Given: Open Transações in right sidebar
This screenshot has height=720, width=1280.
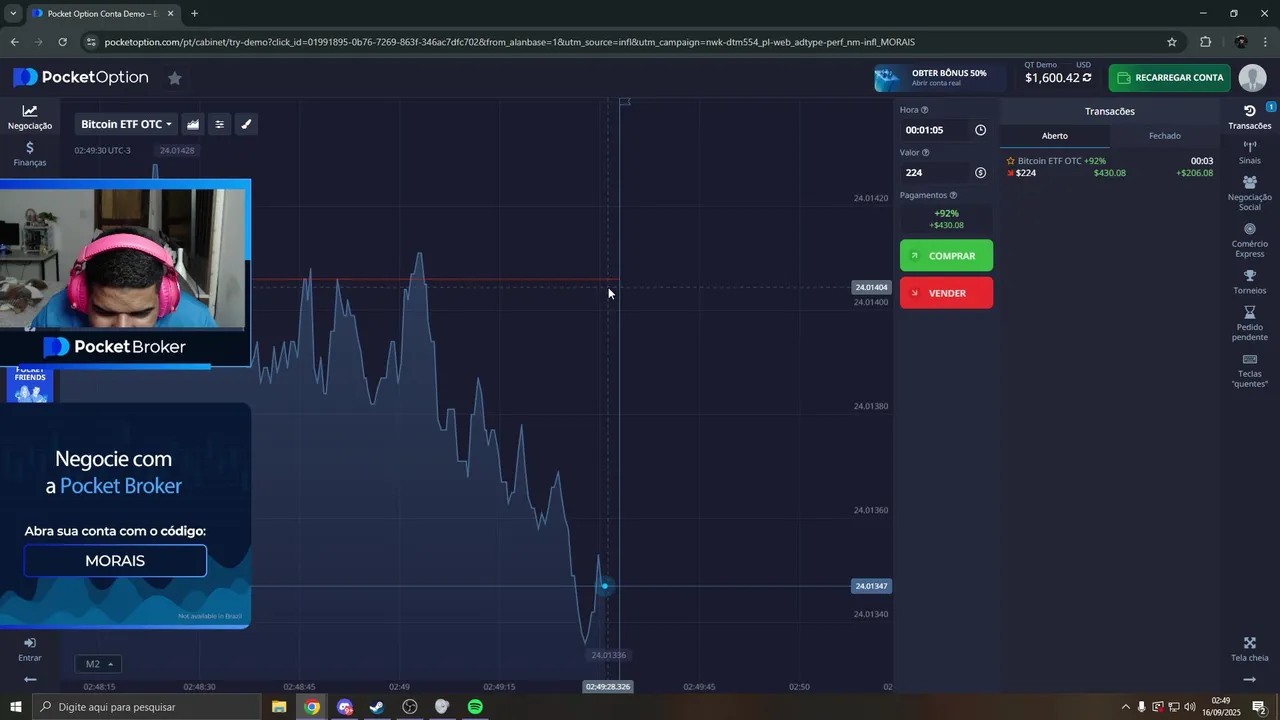Looking at the screenshot, I should coord(1250,117).
